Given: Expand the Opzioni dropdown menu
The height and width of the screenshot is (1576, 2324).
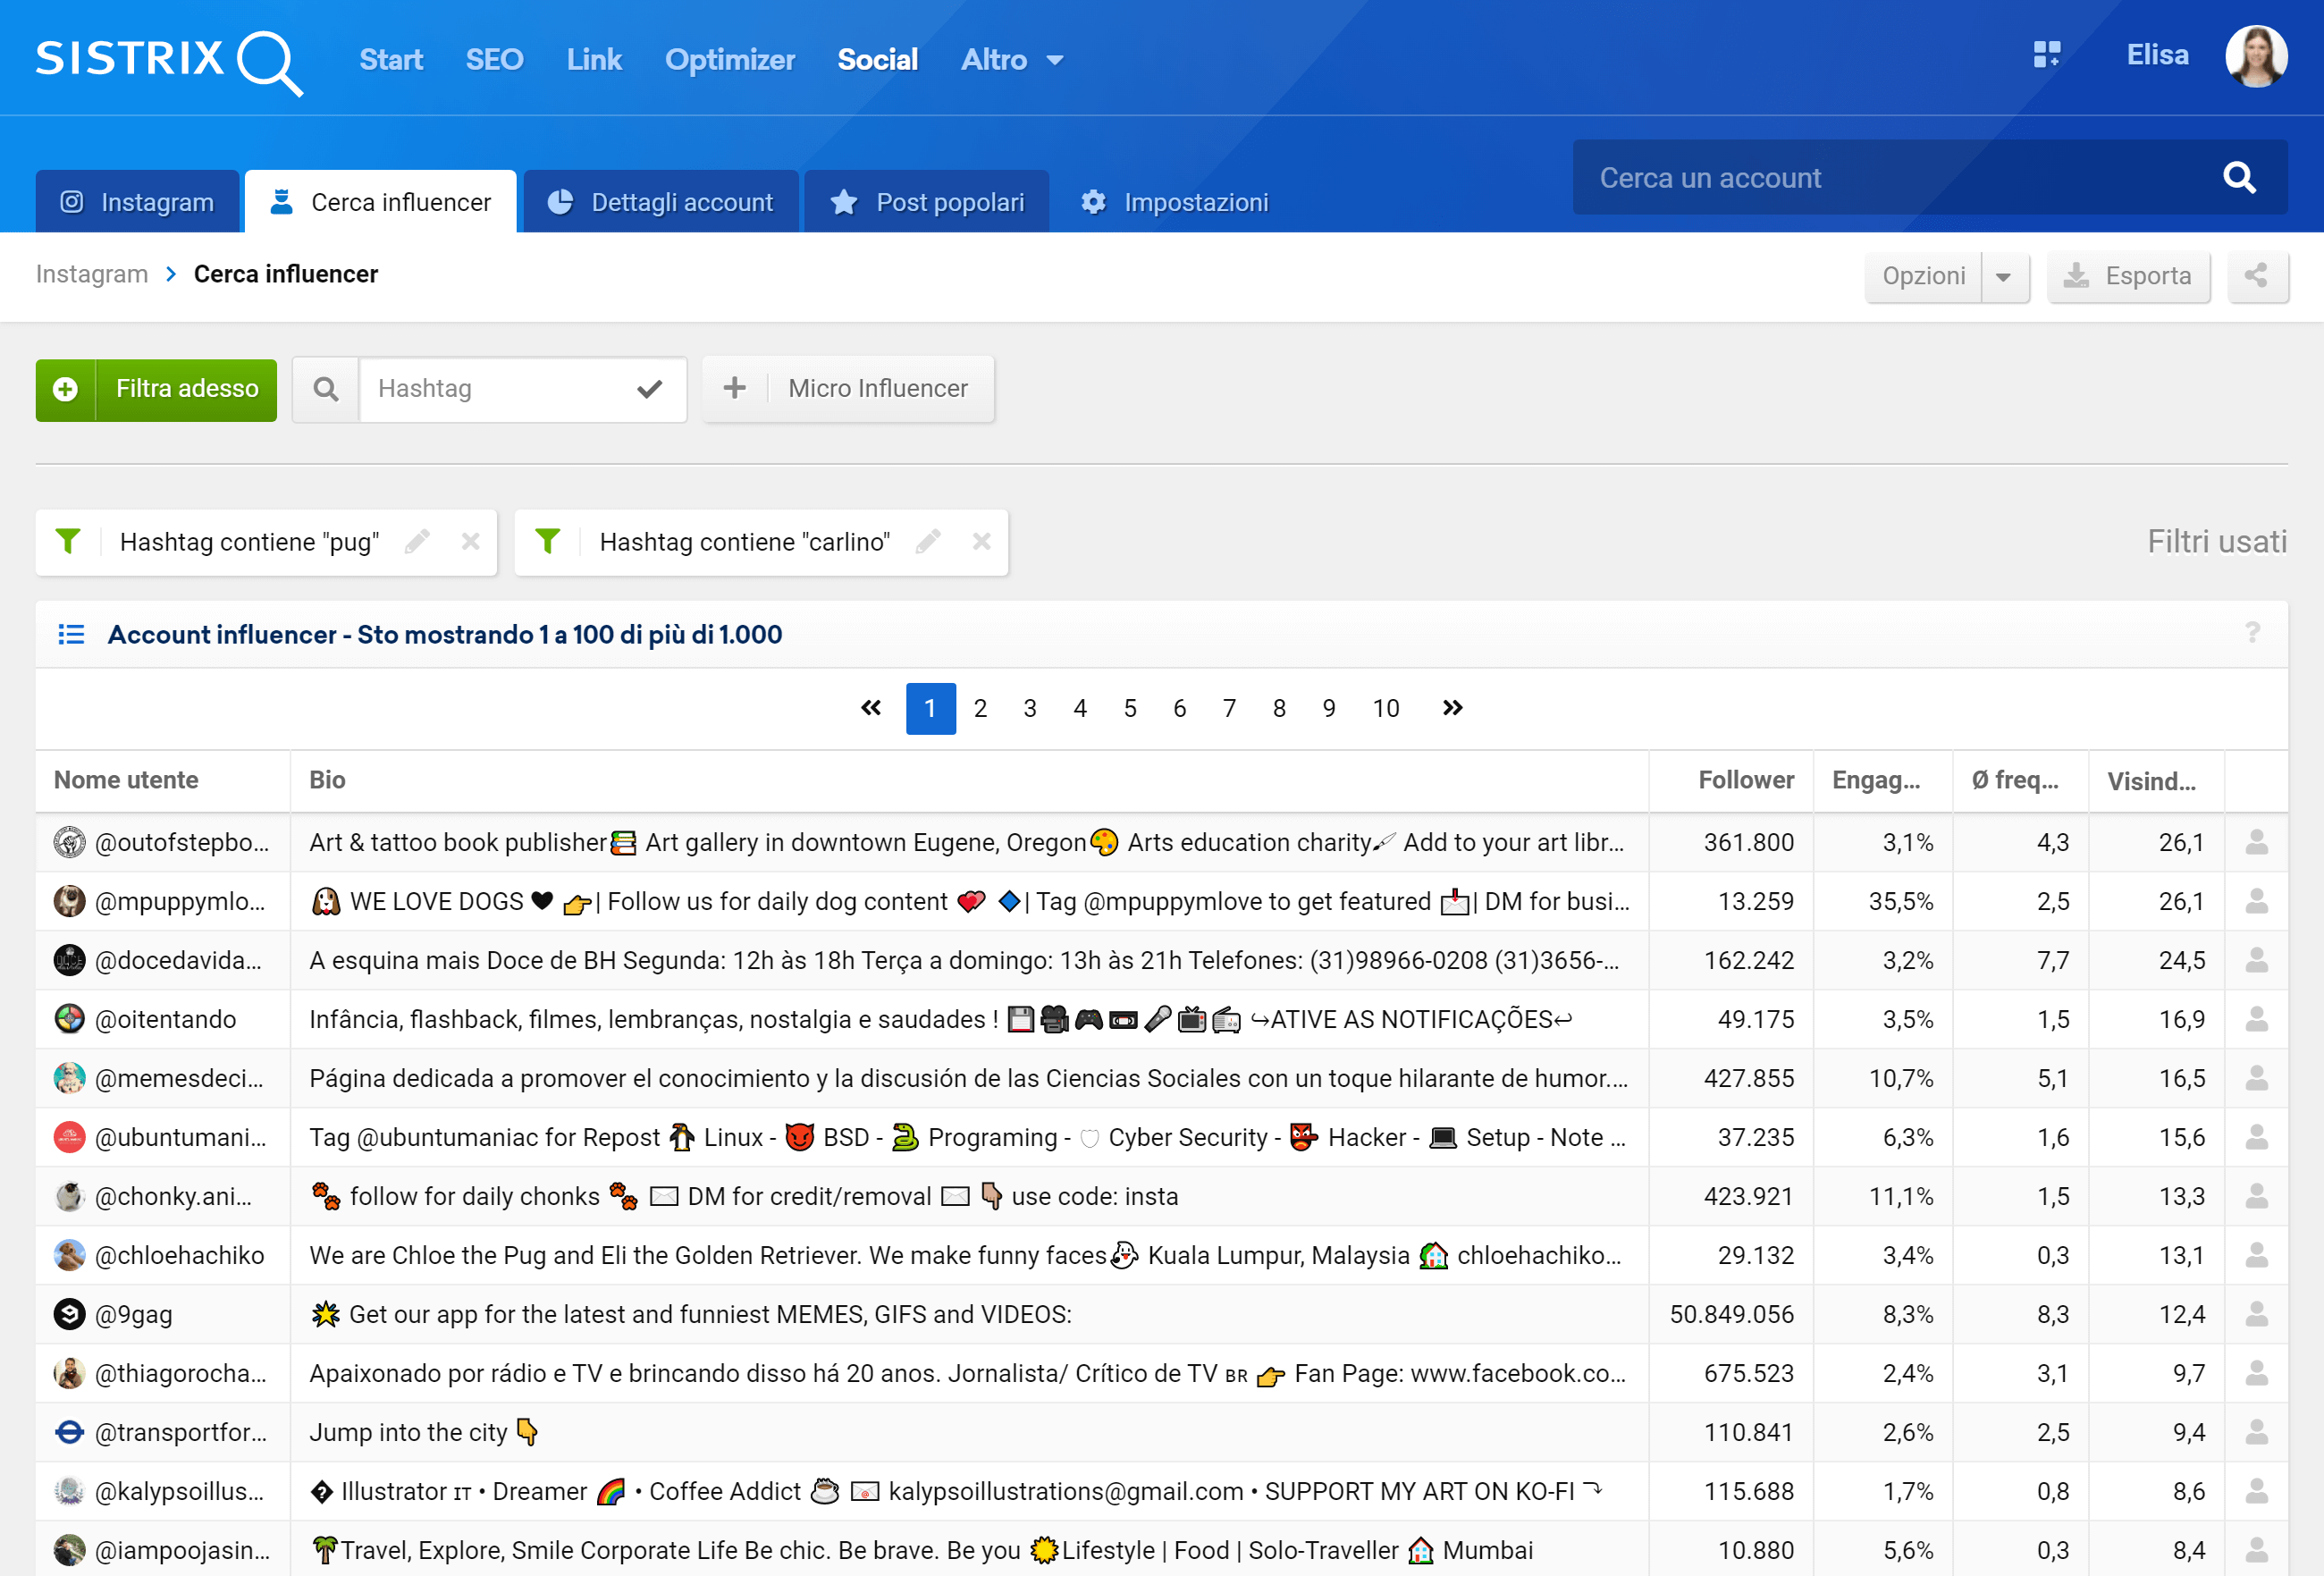Looking at the screenshot, I should (2004, 276).
